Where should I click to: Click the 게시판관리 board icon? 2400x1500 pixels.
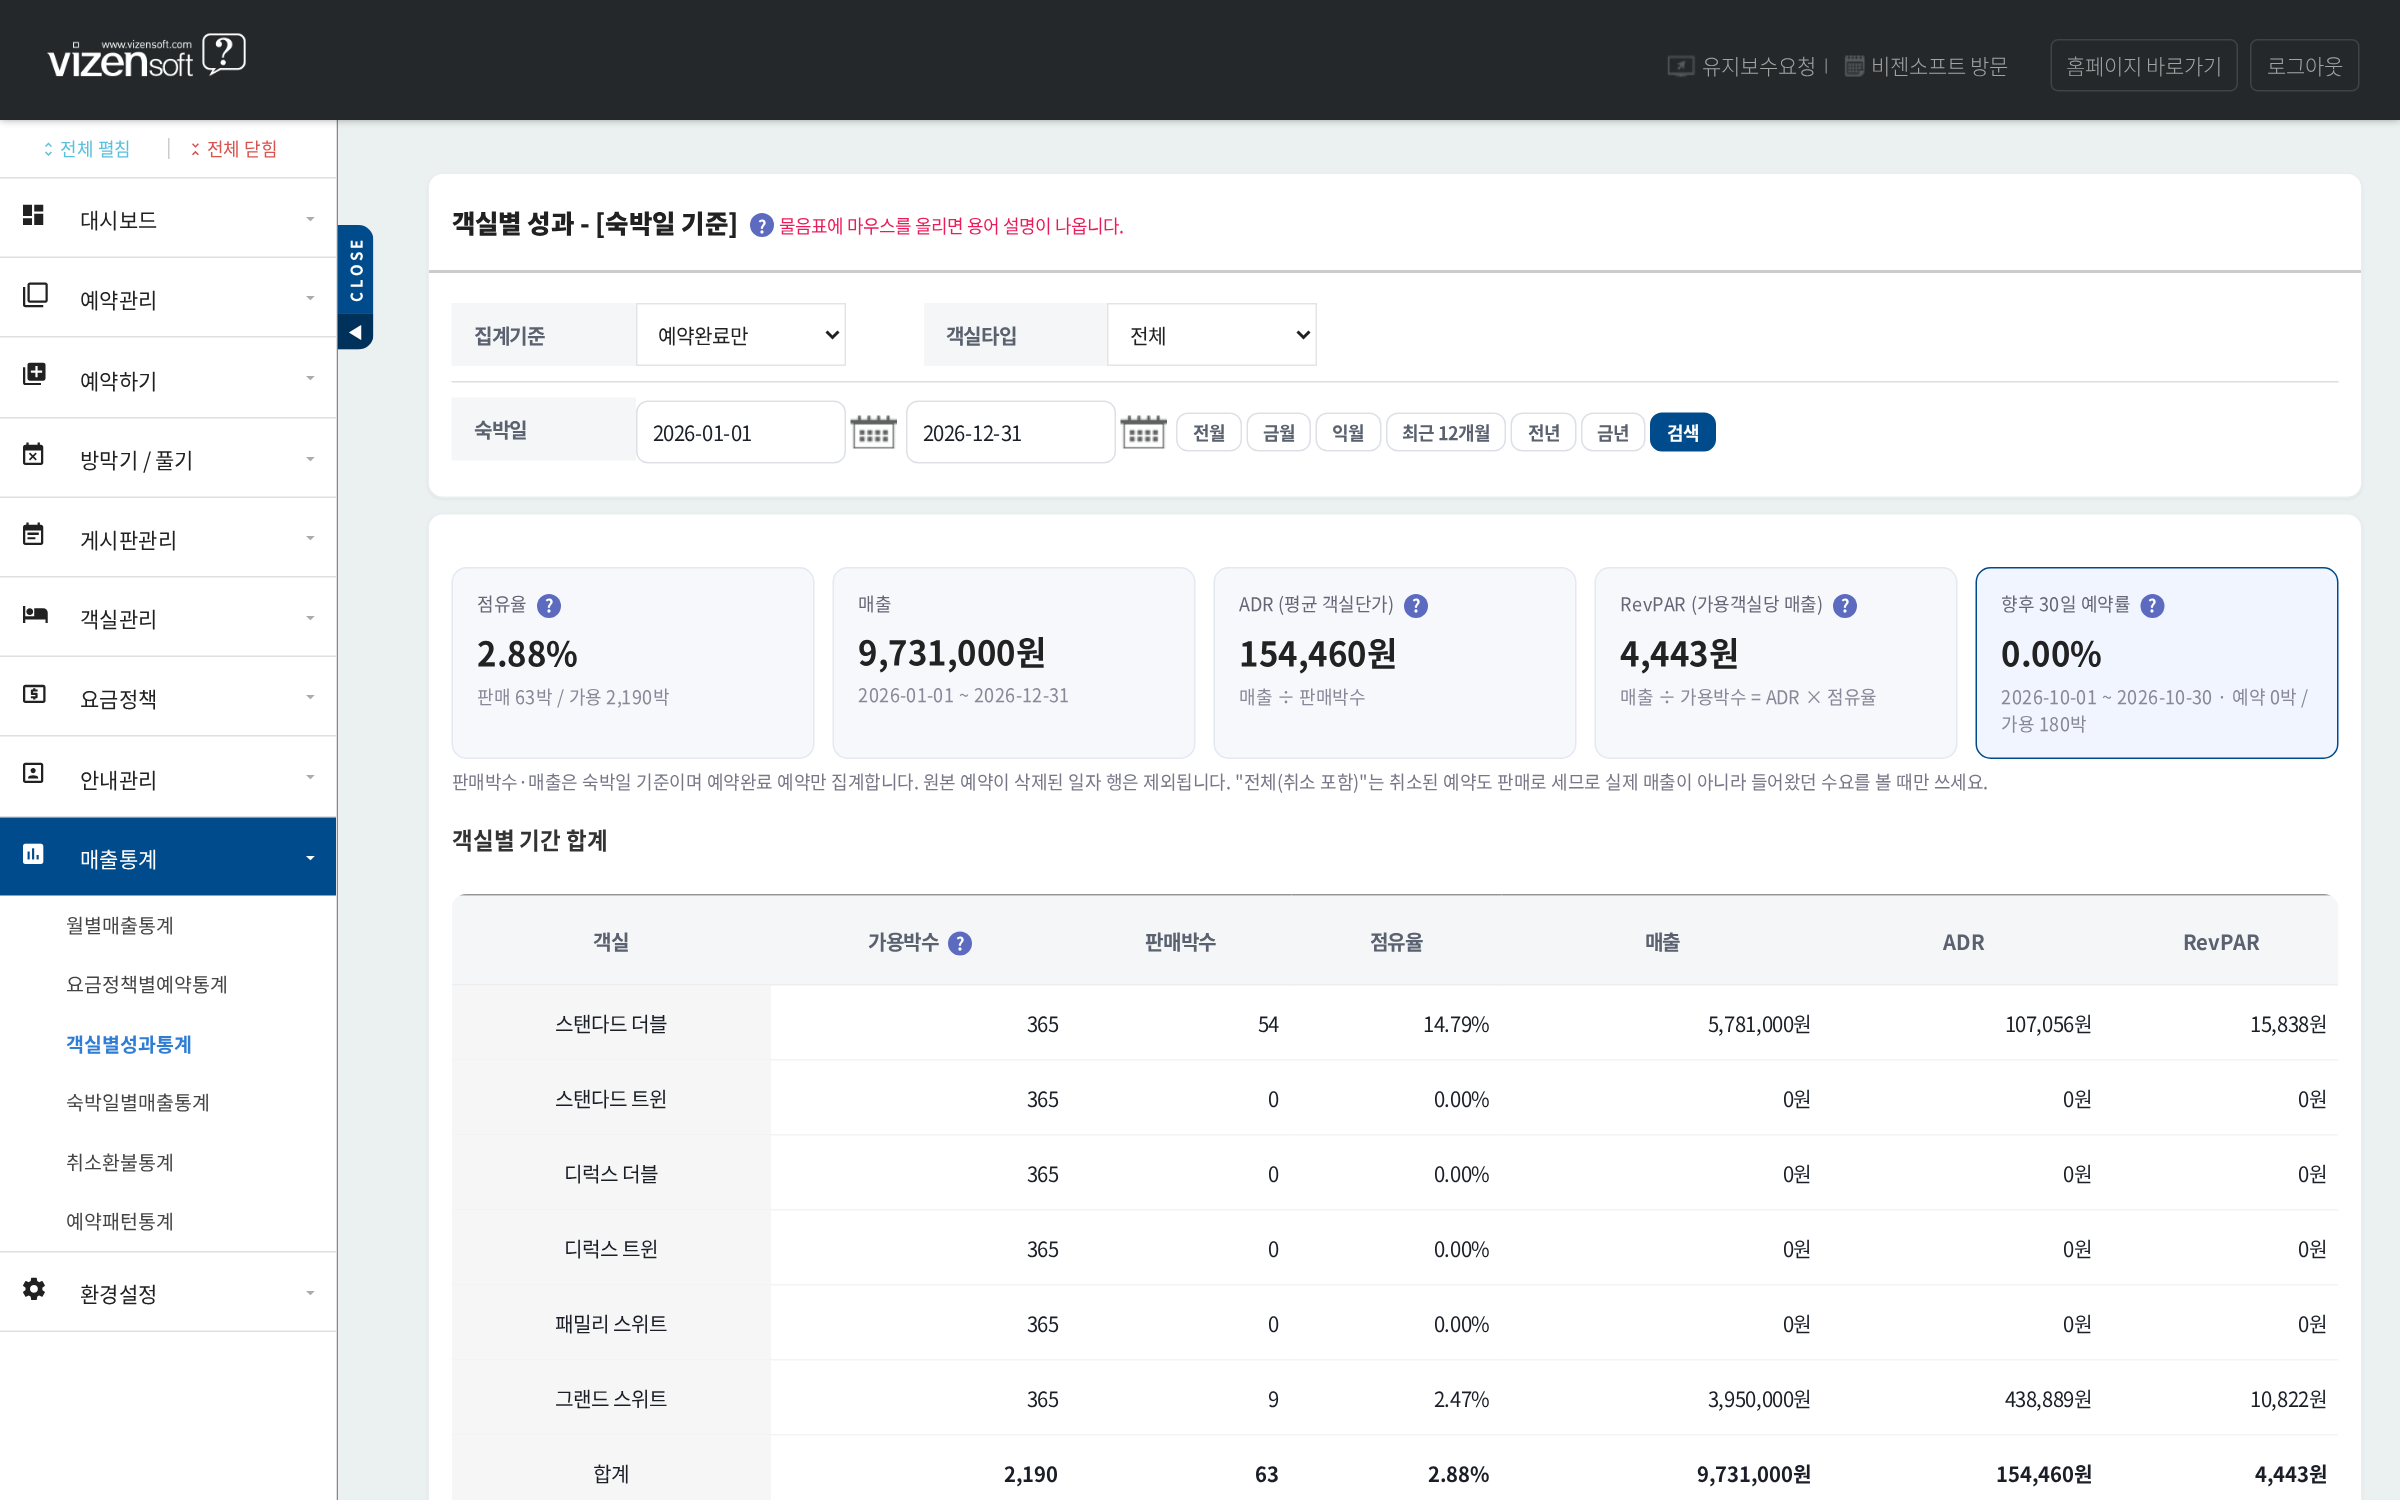[33, 534]
